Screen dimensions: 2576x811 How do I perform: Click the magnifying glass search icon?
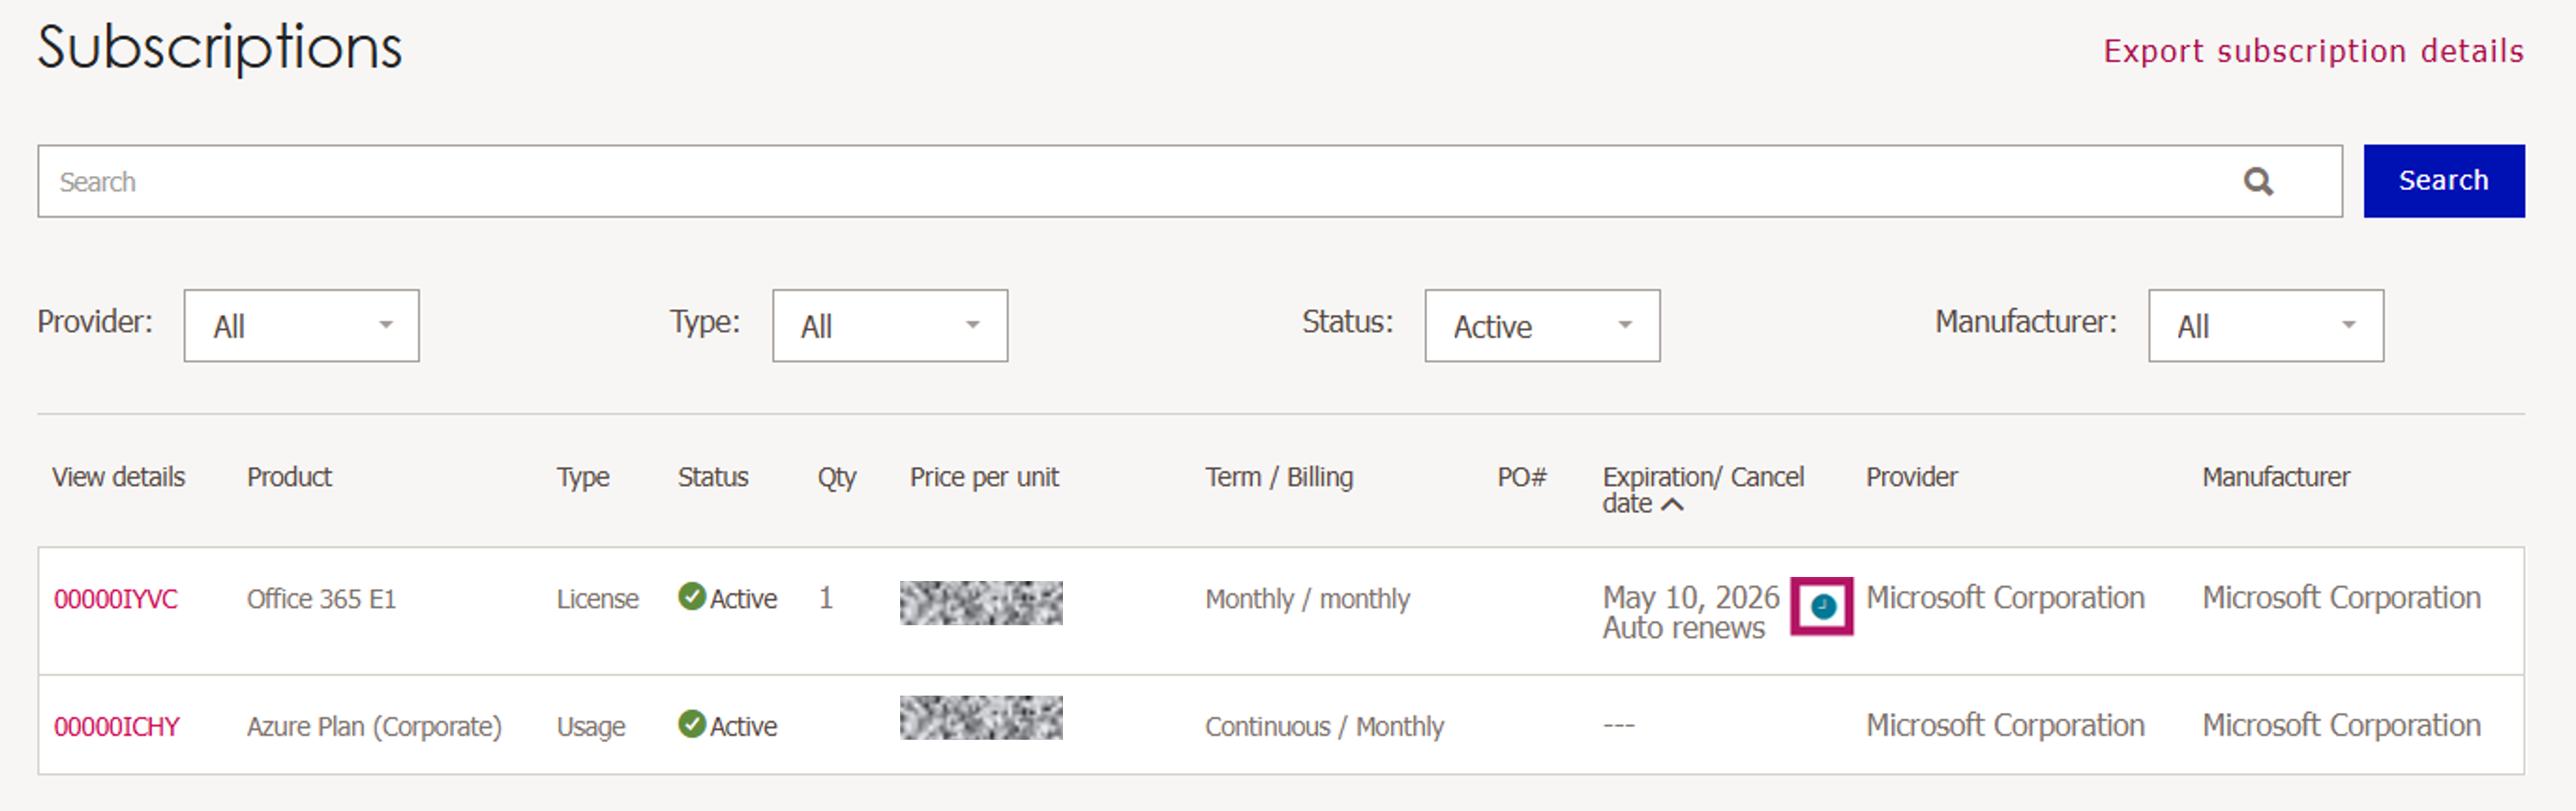[2257, 181]
